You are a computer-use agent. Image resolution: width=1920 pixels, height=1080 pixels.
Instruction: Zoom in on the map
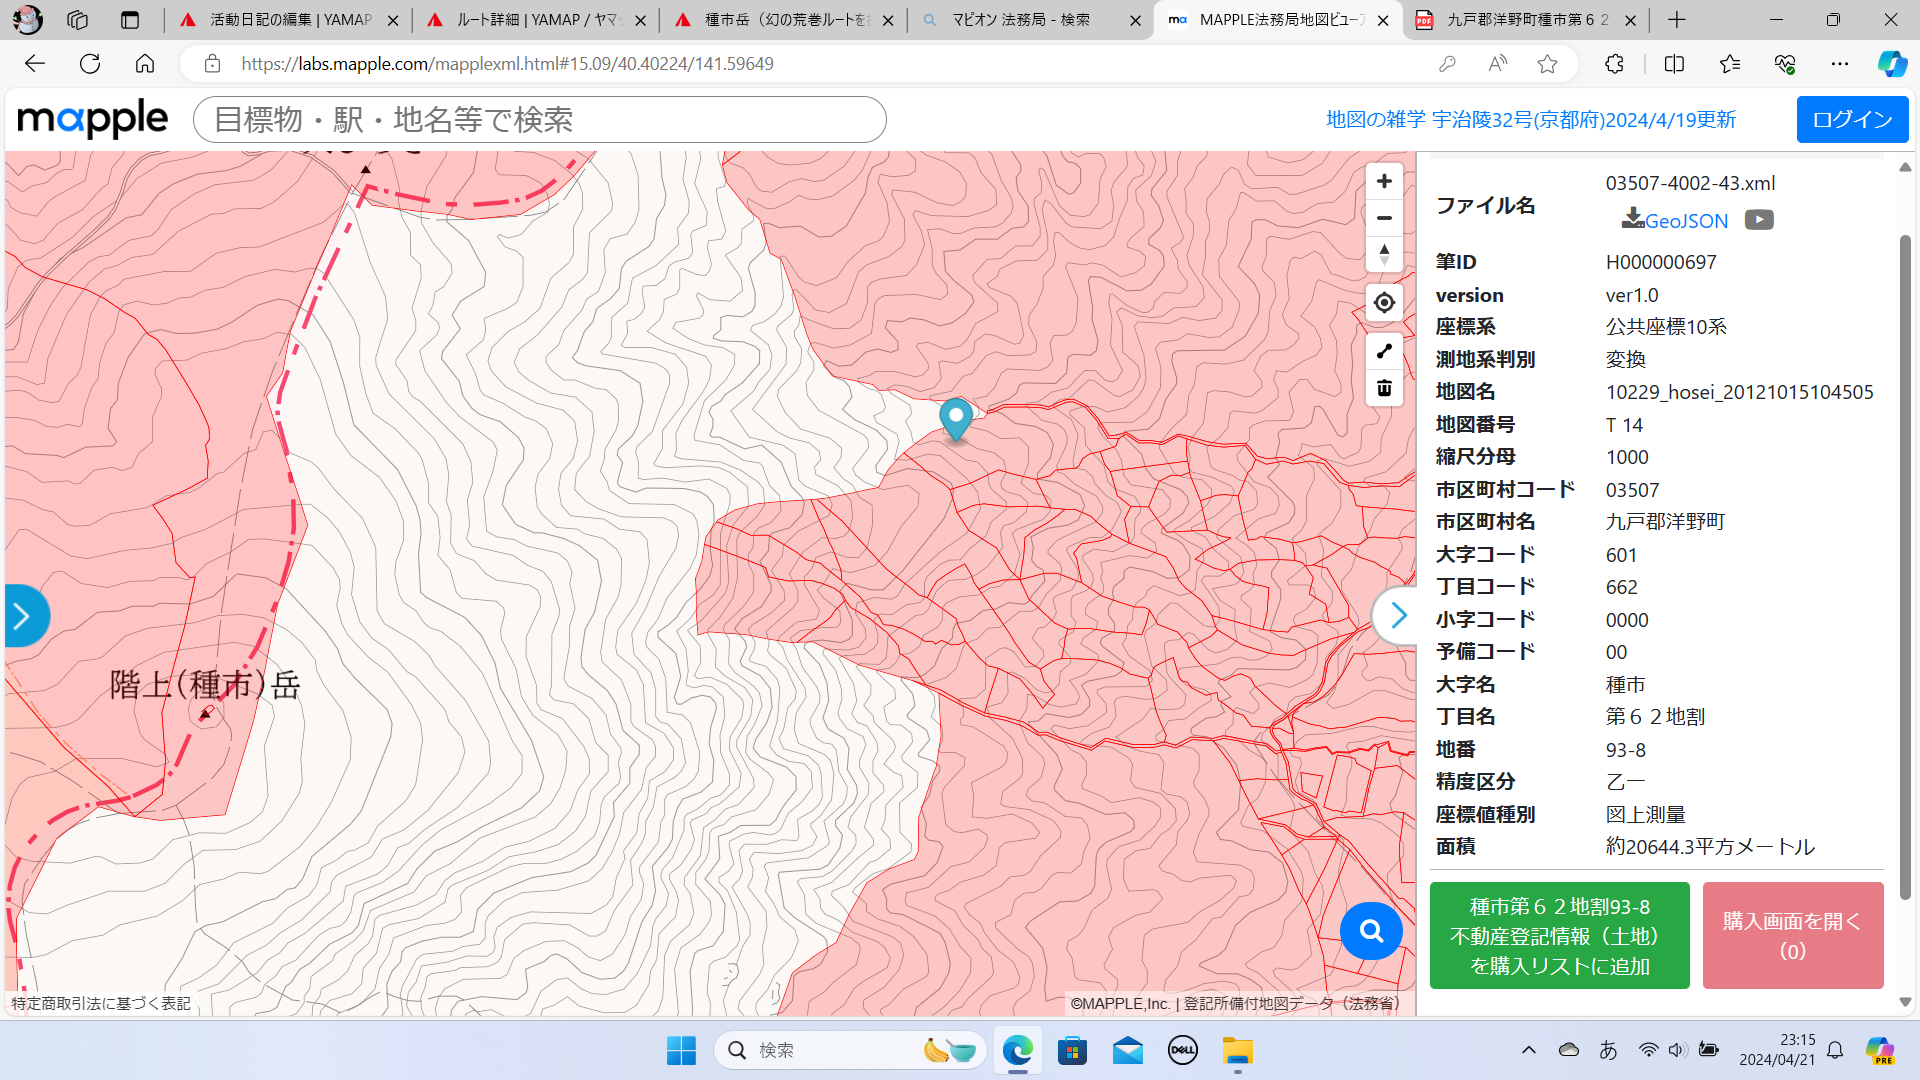tap(1384, 181)
